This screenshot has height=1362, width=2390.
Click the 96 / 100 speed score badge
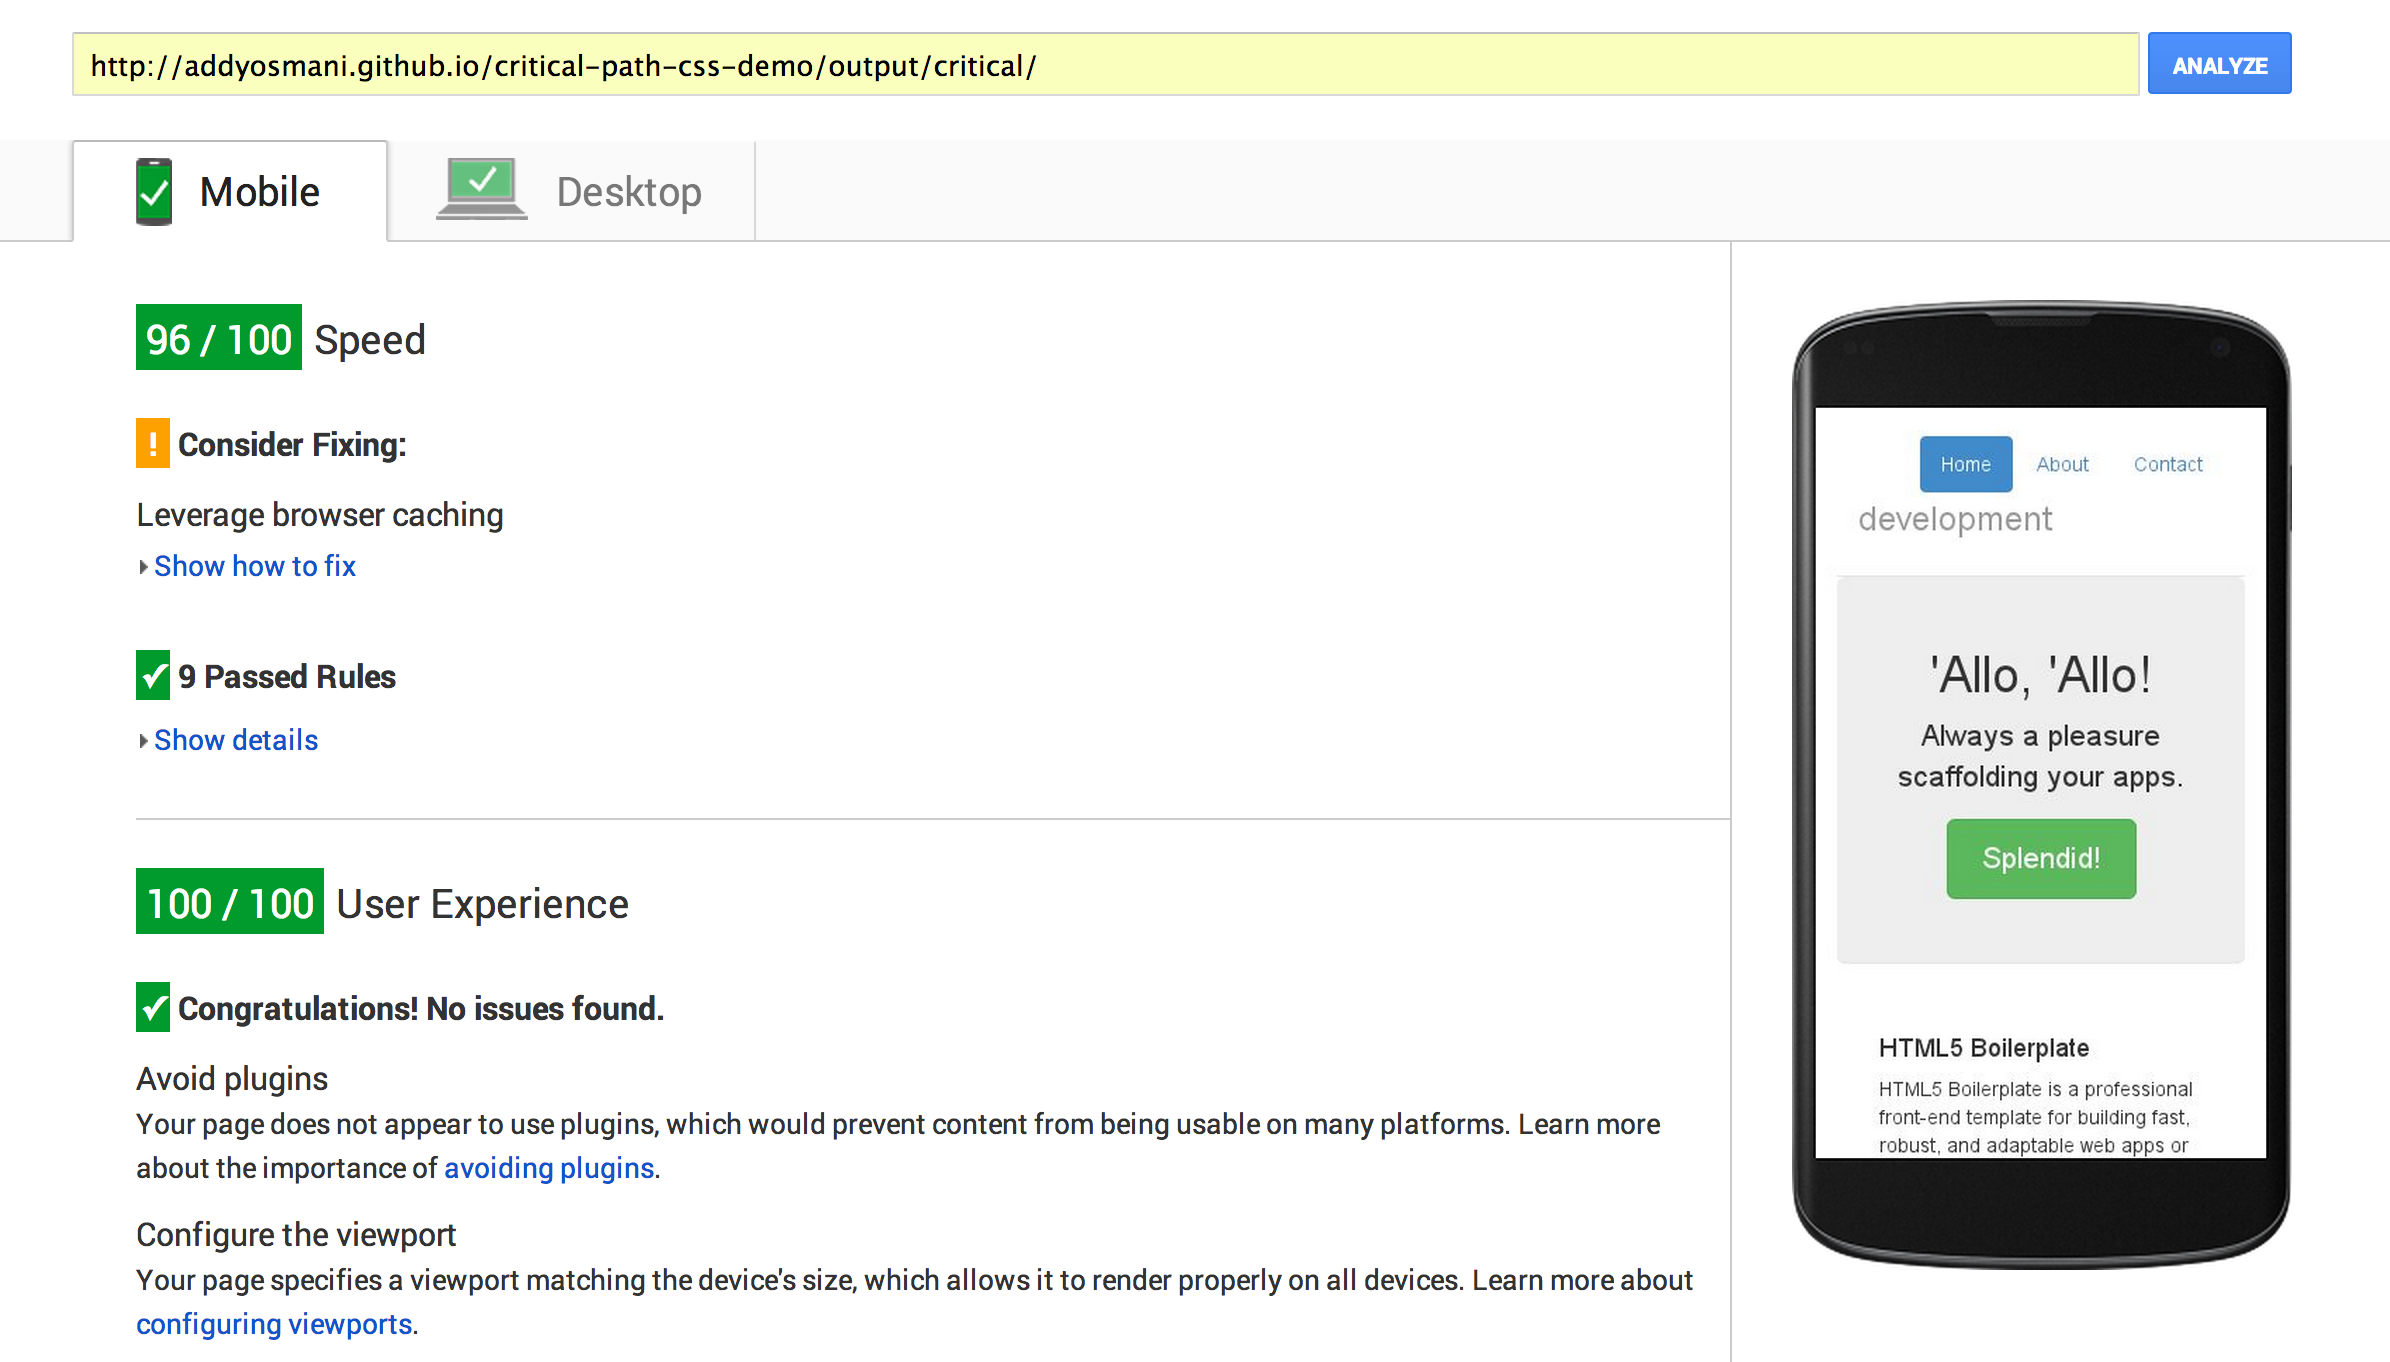pos(219,338)
